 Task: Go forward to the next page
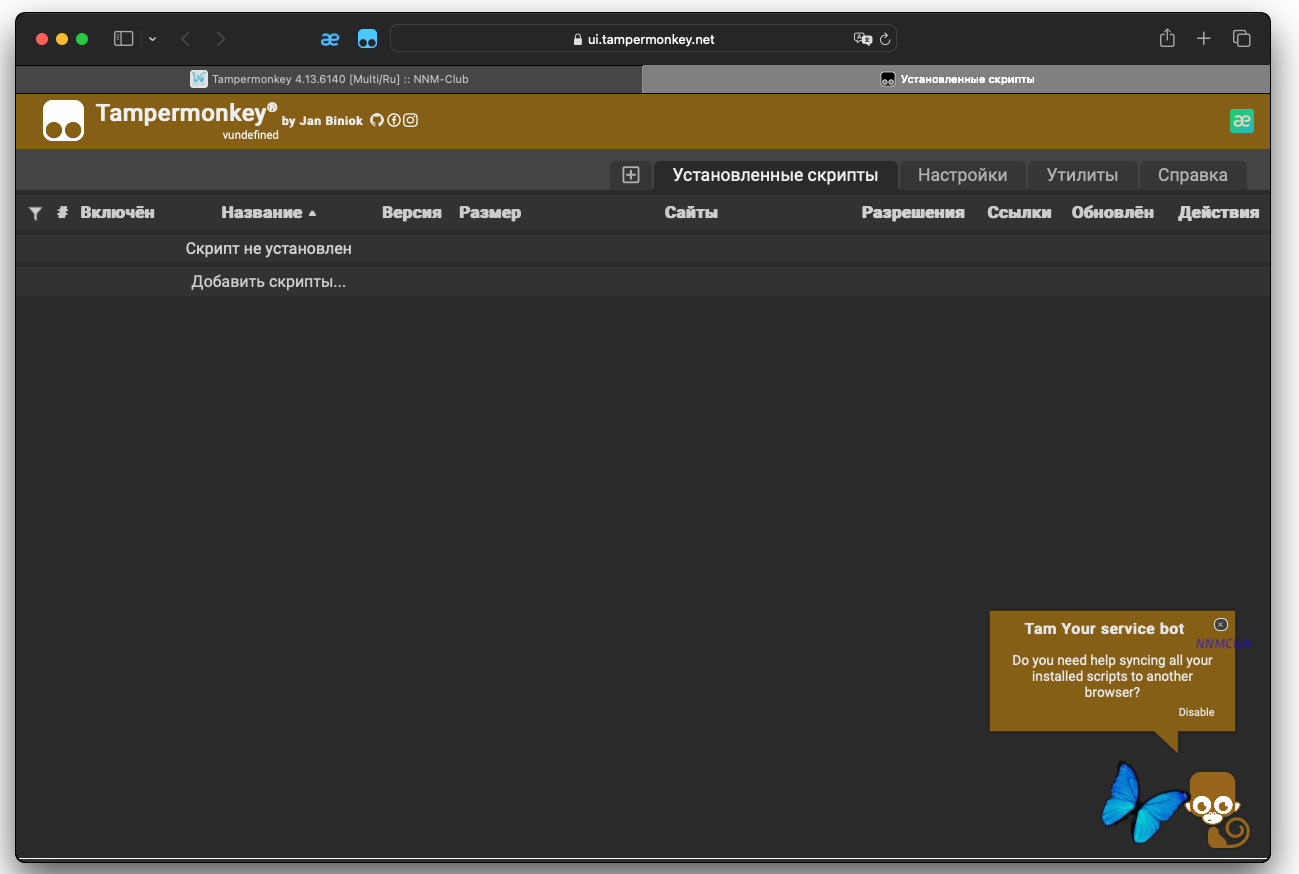click(x=221, y=39)
